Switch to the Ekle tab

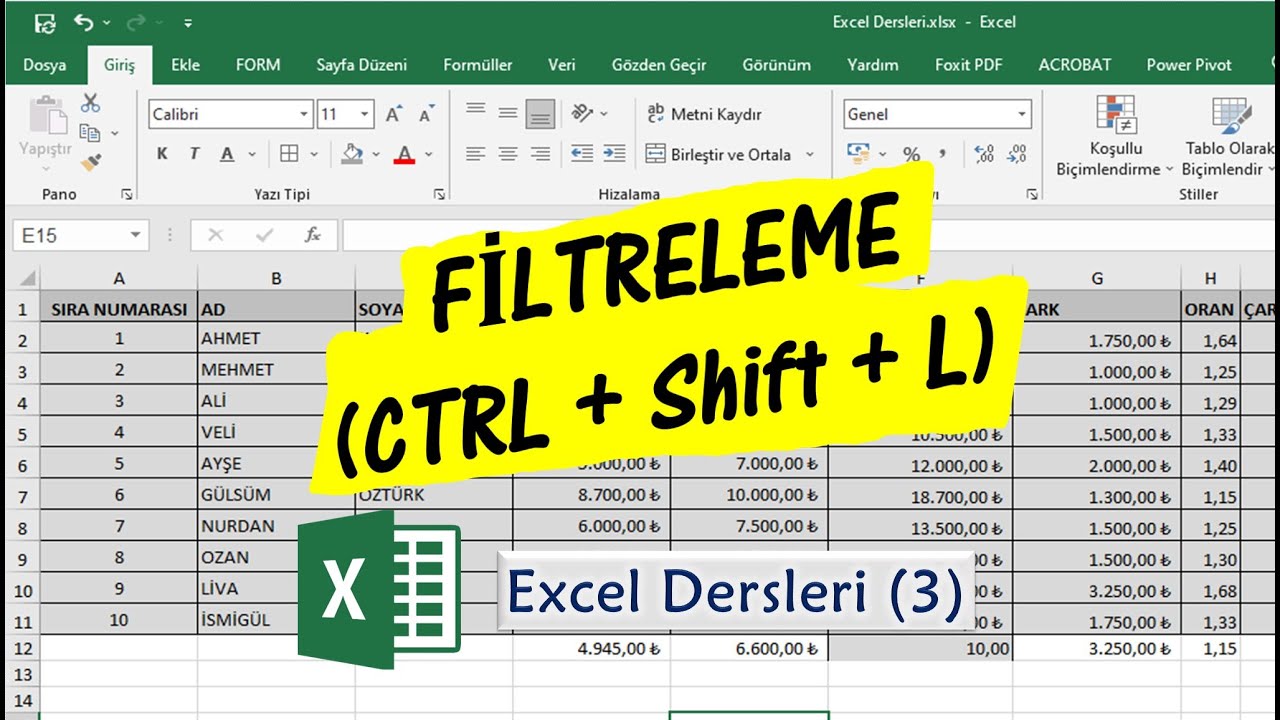[185, 65]
